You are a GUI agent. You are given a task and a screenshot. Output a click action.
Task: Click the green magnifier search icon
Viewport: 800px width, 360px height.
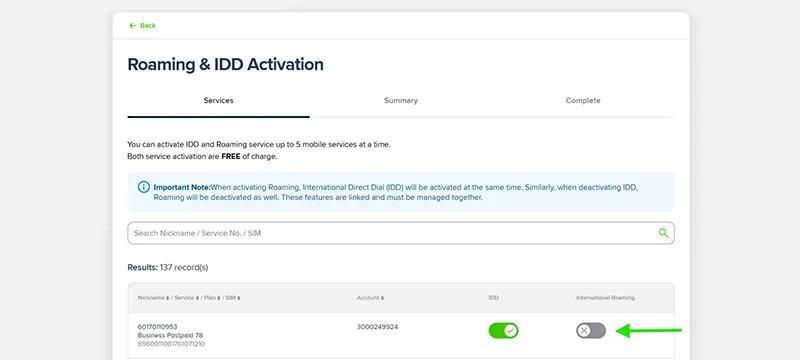[663, 233]
